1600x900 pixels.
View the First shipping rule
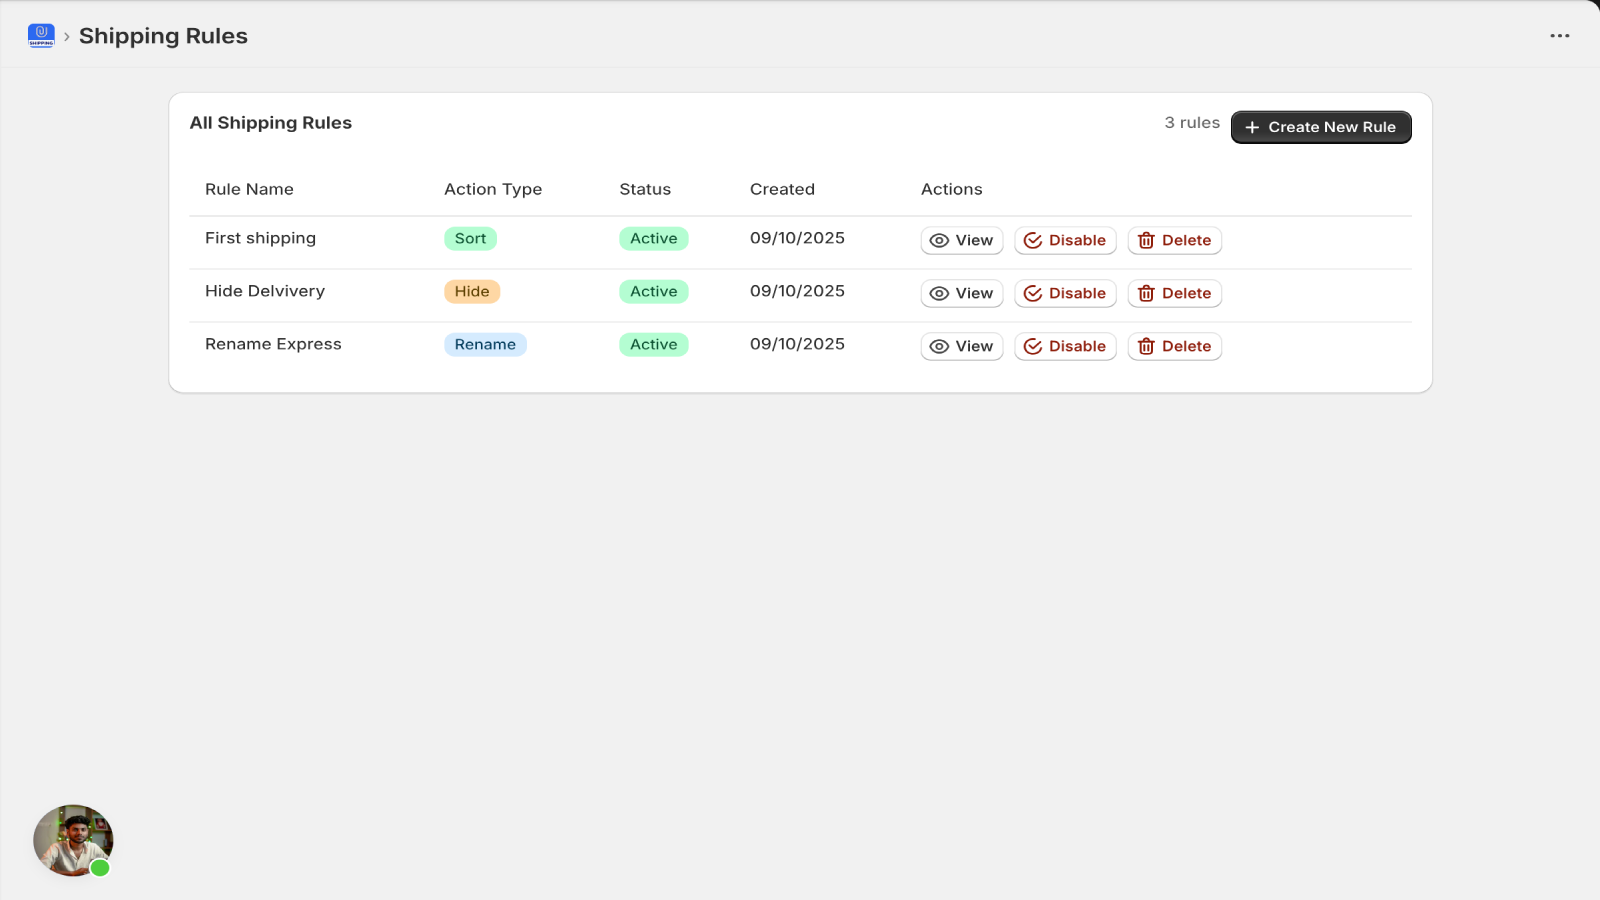click(961, 240)
